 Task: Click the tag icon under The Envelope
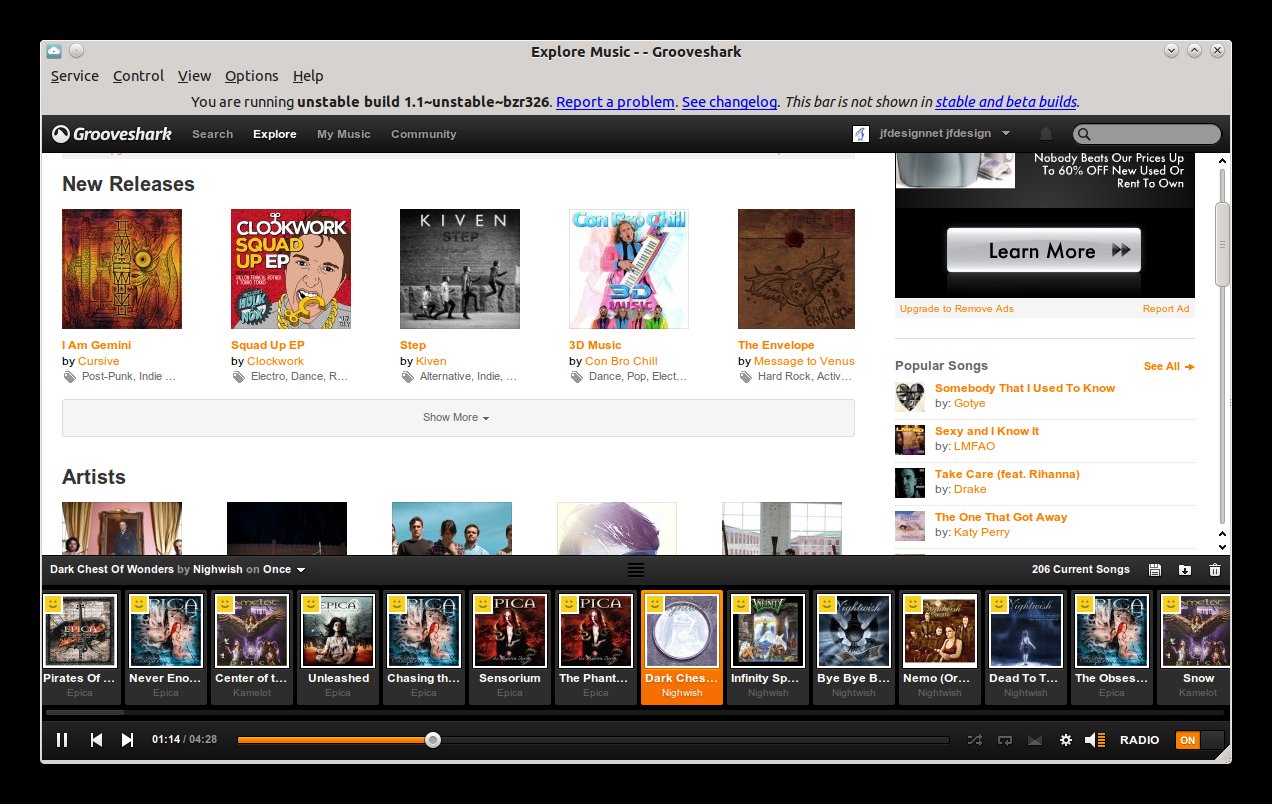tap(745, 377)
